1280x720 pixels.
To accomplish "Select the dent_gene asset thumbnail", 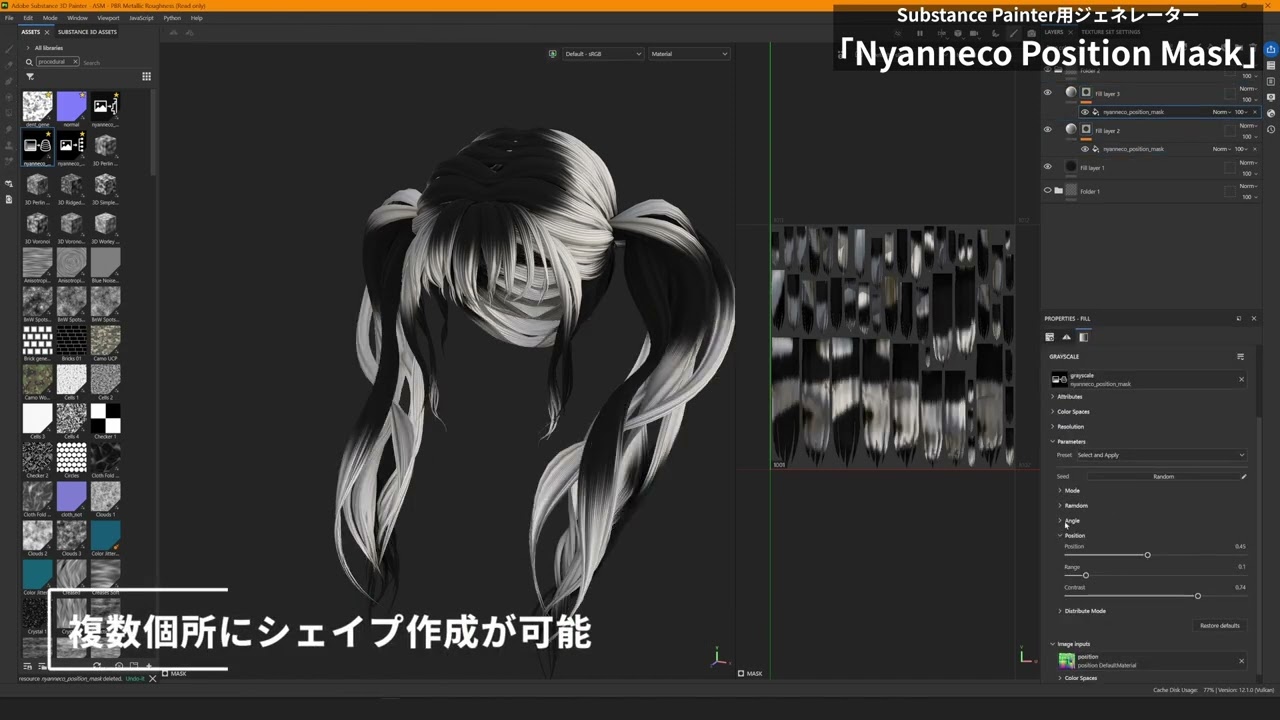I will [37, 106].
